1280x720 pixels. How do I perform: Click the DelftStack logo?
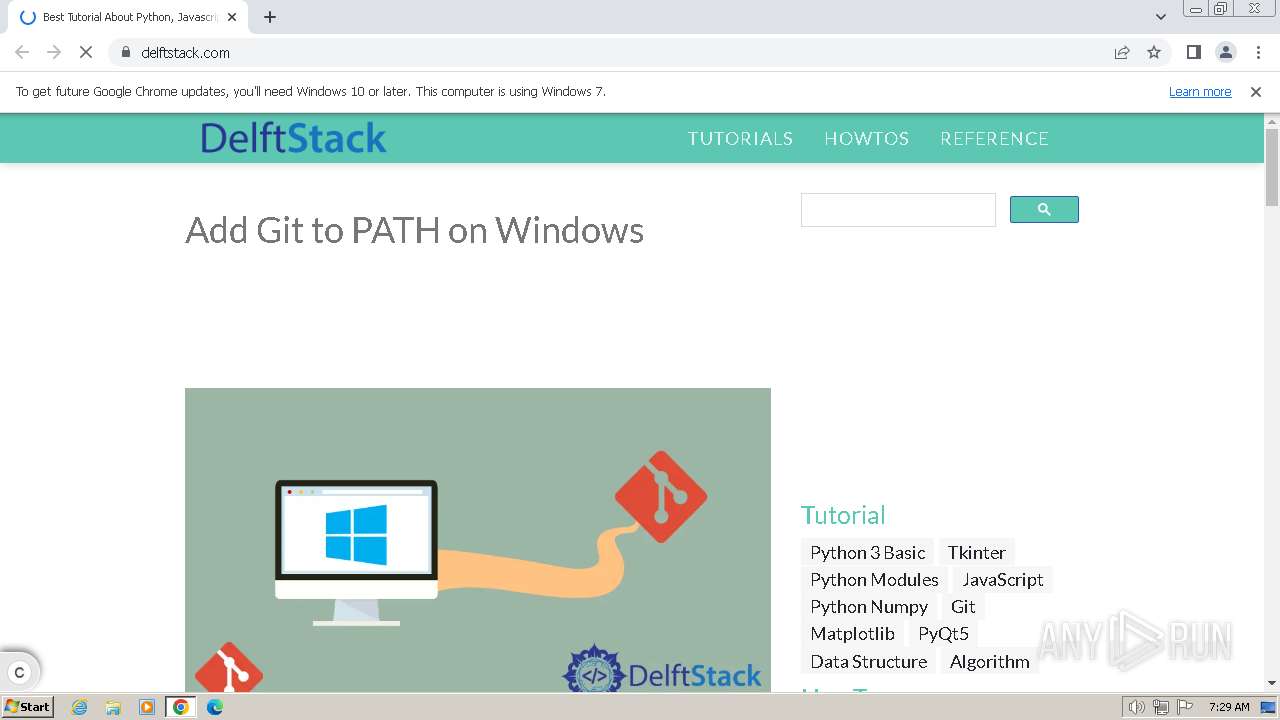[293, 138]
